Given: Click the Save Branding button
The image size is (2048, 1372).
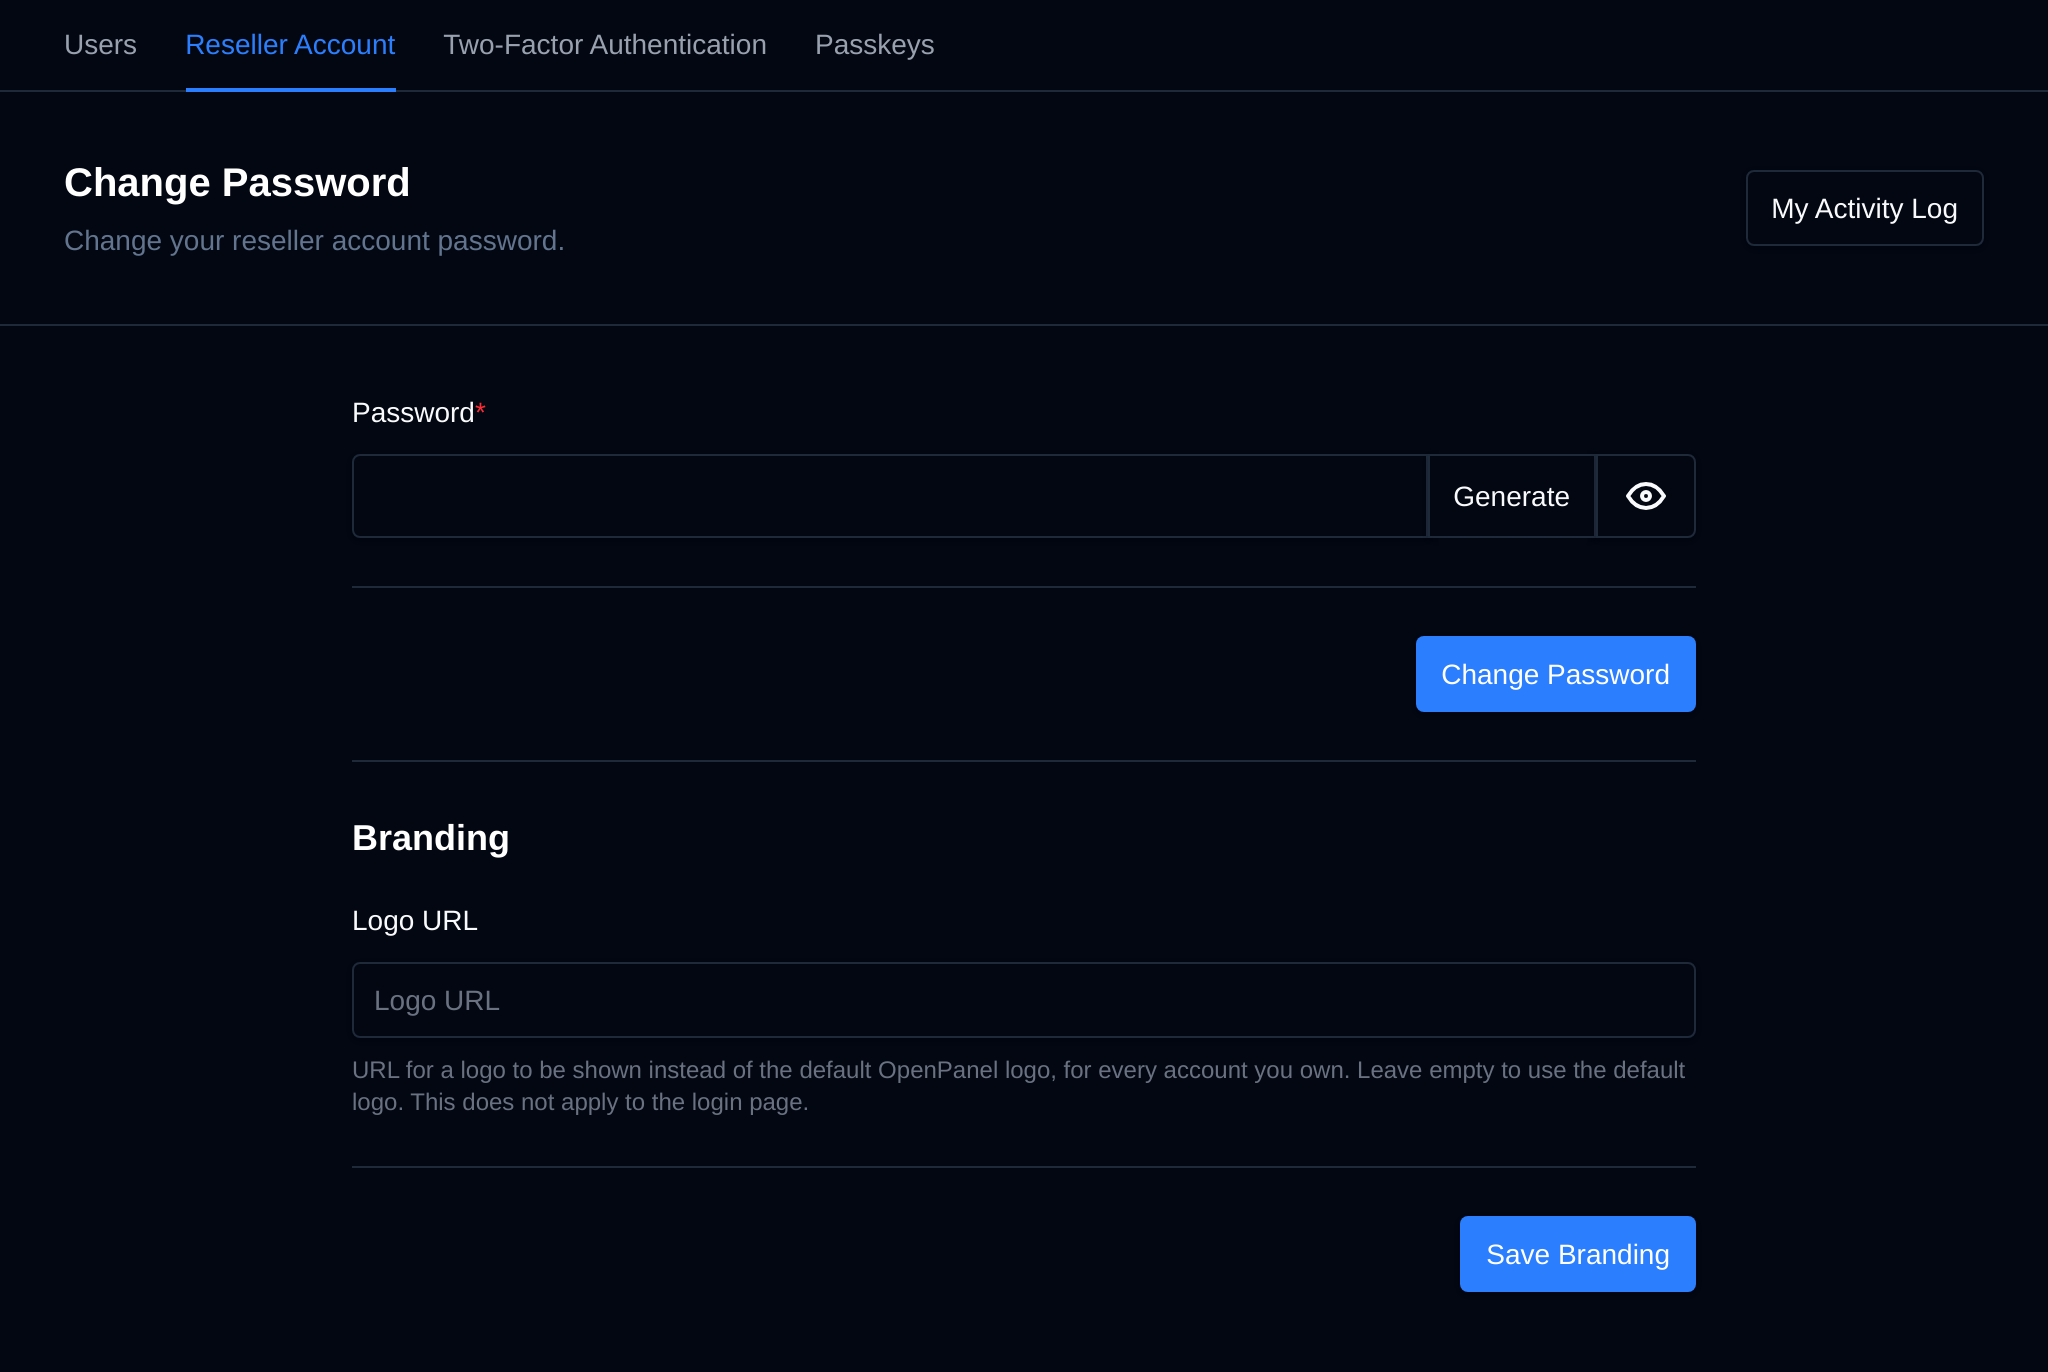Looking at the screenshot, I should click(x=1577, y=1254).
